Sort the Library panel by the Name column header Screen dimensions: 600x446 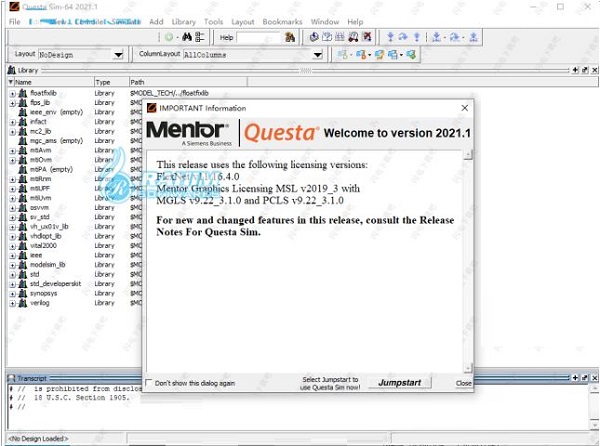[54, 82]
